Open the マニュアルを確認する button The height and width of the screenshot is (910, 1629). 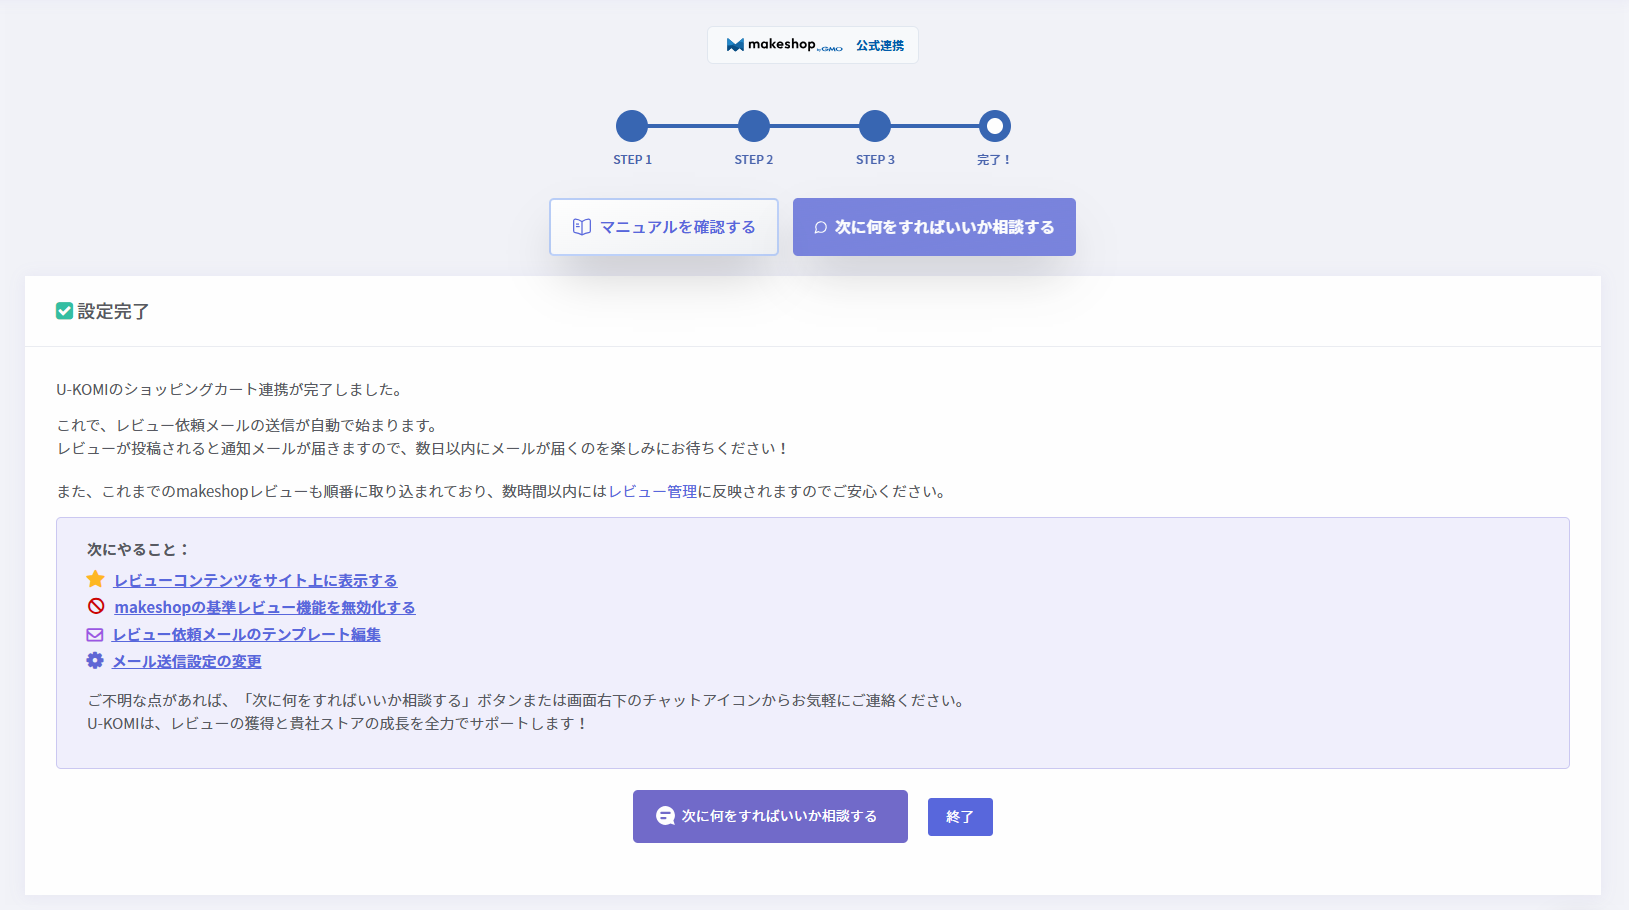click(x=664, y=227)
